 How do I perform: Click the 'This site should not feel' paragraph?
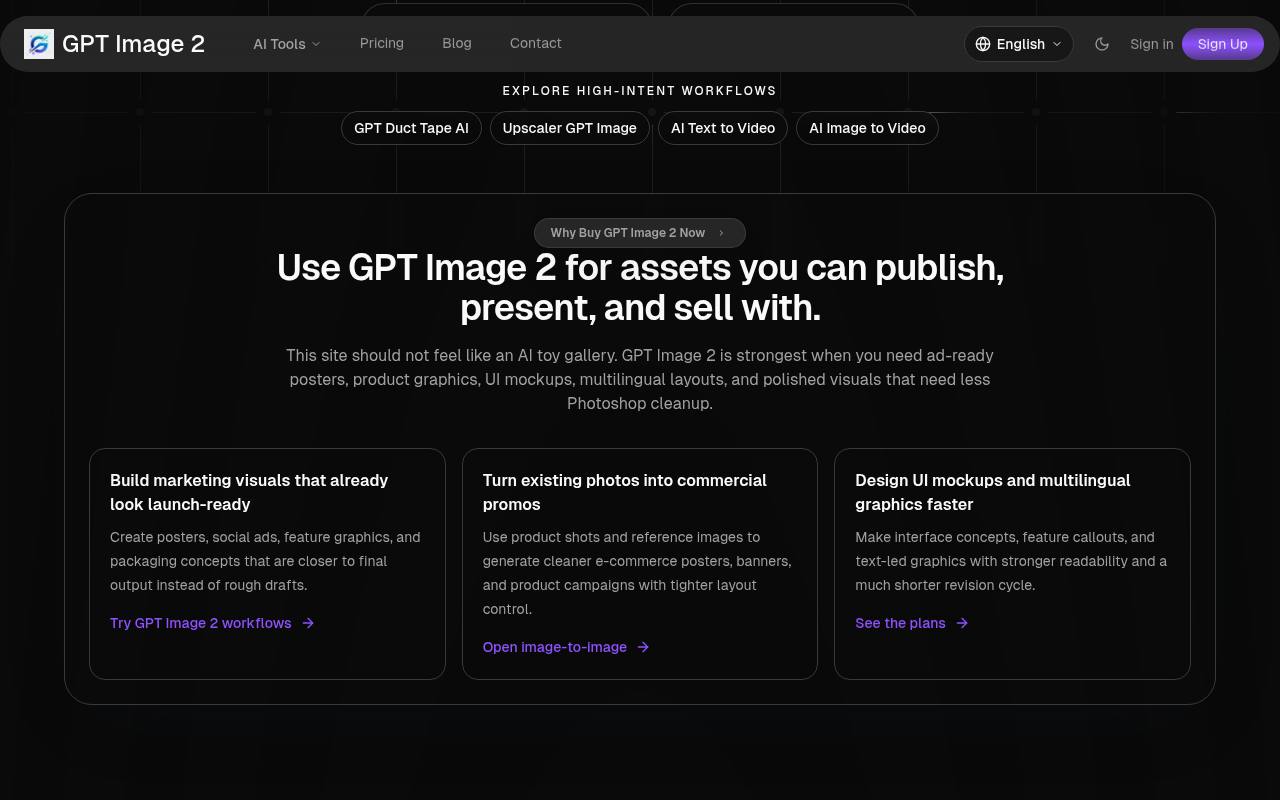coord(640,379)
